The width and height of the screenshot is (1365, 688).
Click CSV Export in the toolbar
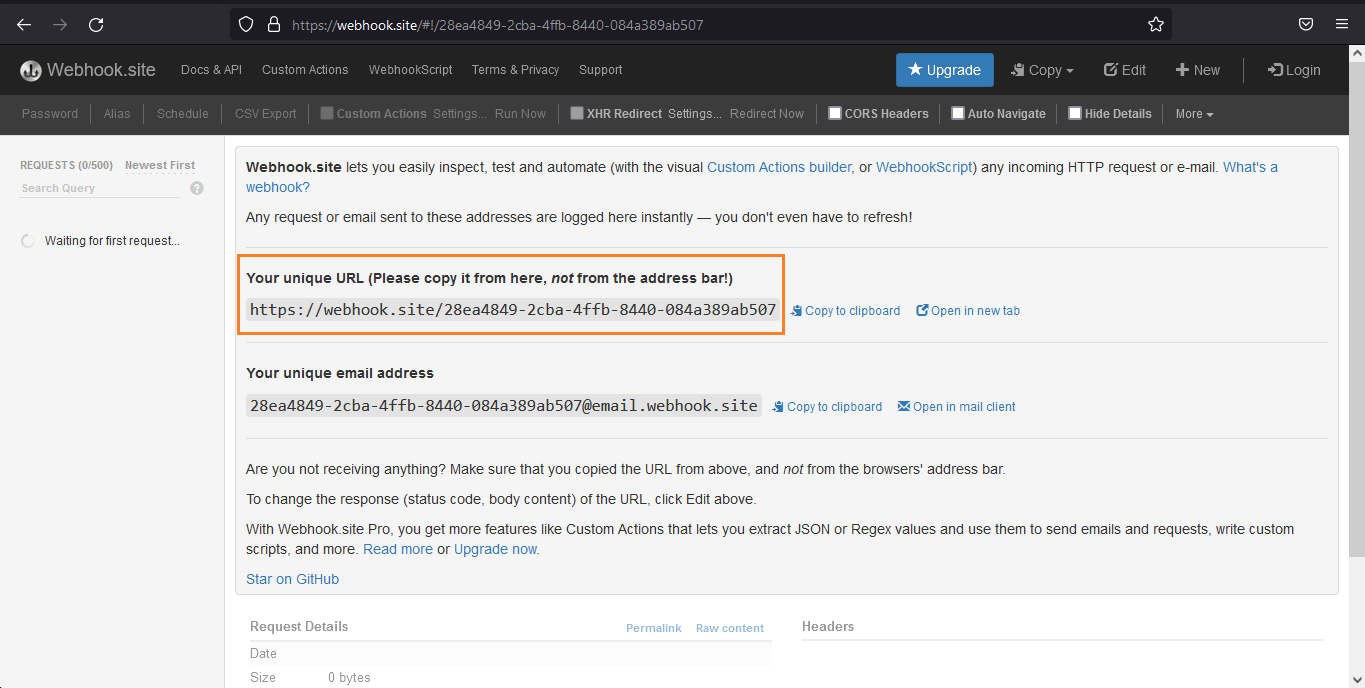point(266,114)
